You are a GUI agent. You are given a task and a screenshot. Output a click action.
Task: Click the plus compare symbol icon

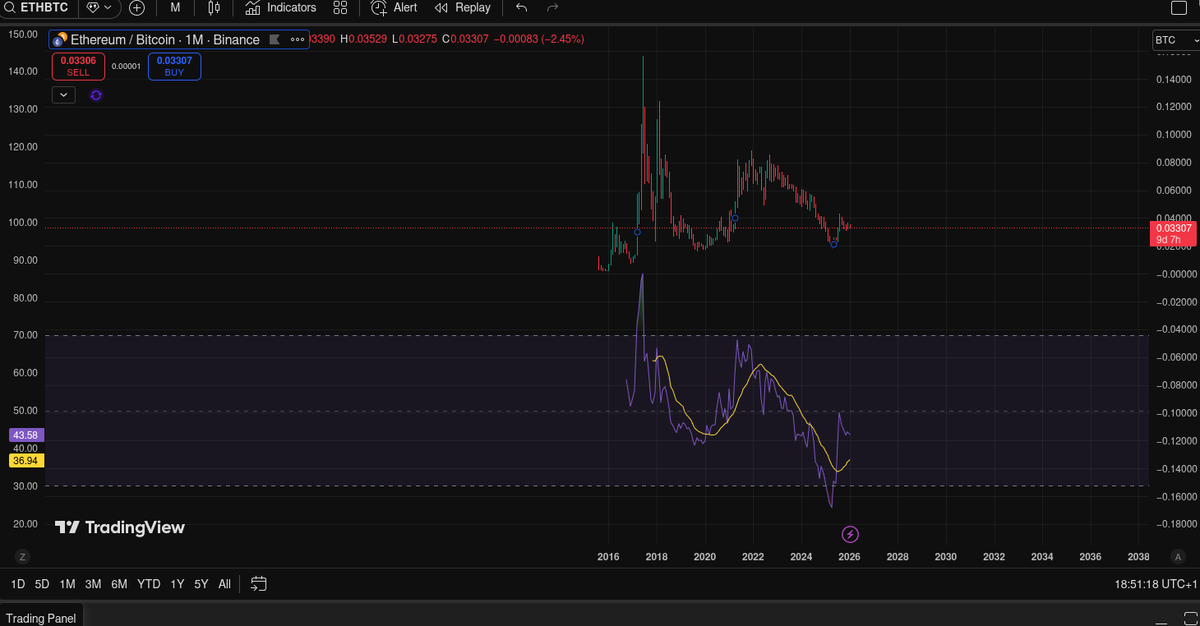click(x=137, y=8)
